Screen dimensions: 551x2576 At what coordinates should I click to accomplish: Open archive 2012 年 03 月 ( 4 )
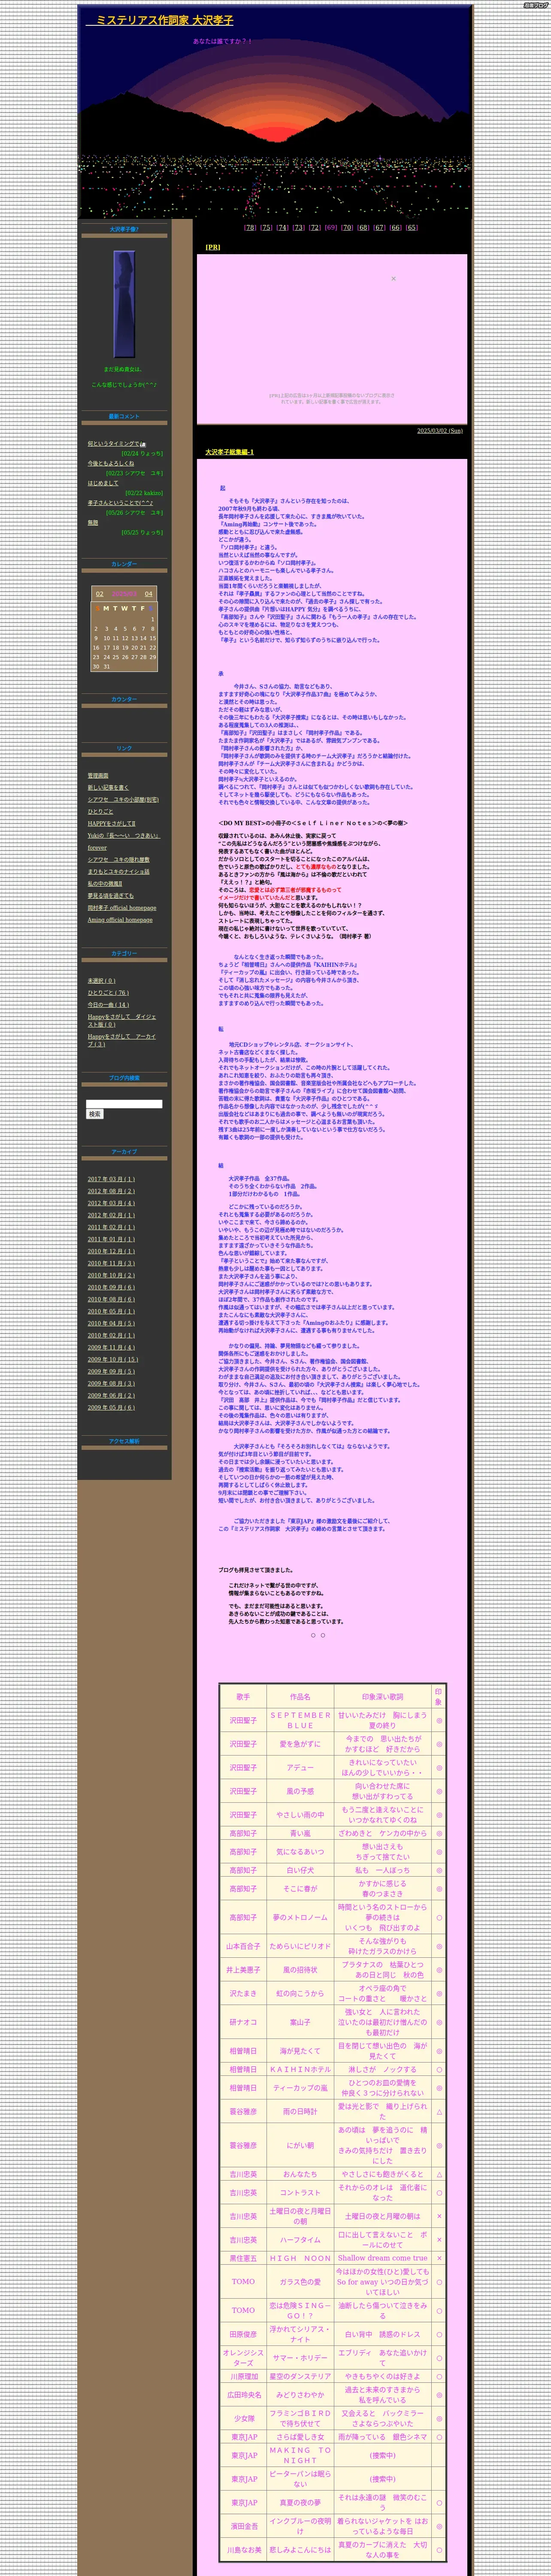coord(111,1203)
